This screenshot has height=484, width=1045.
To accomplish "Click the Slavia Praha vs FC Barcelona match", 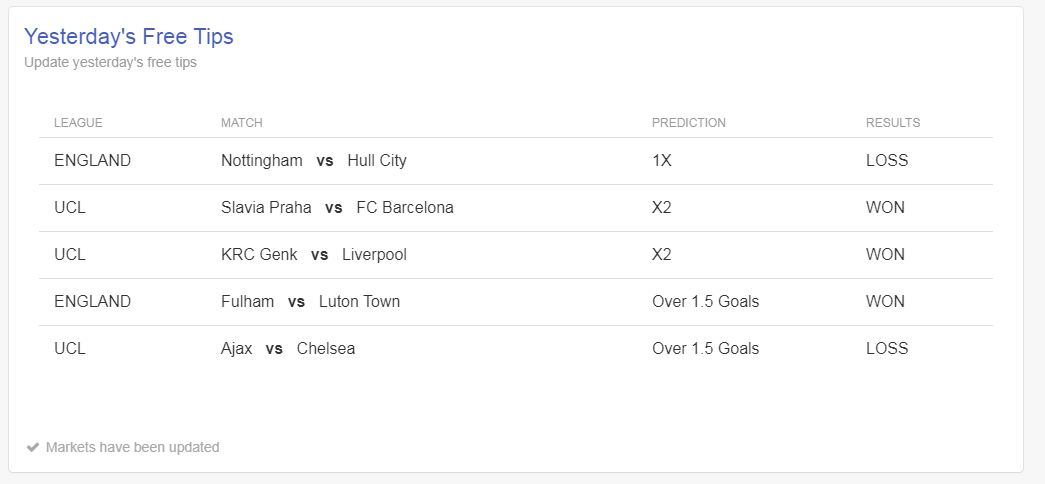I will click(x=337, y=208).
